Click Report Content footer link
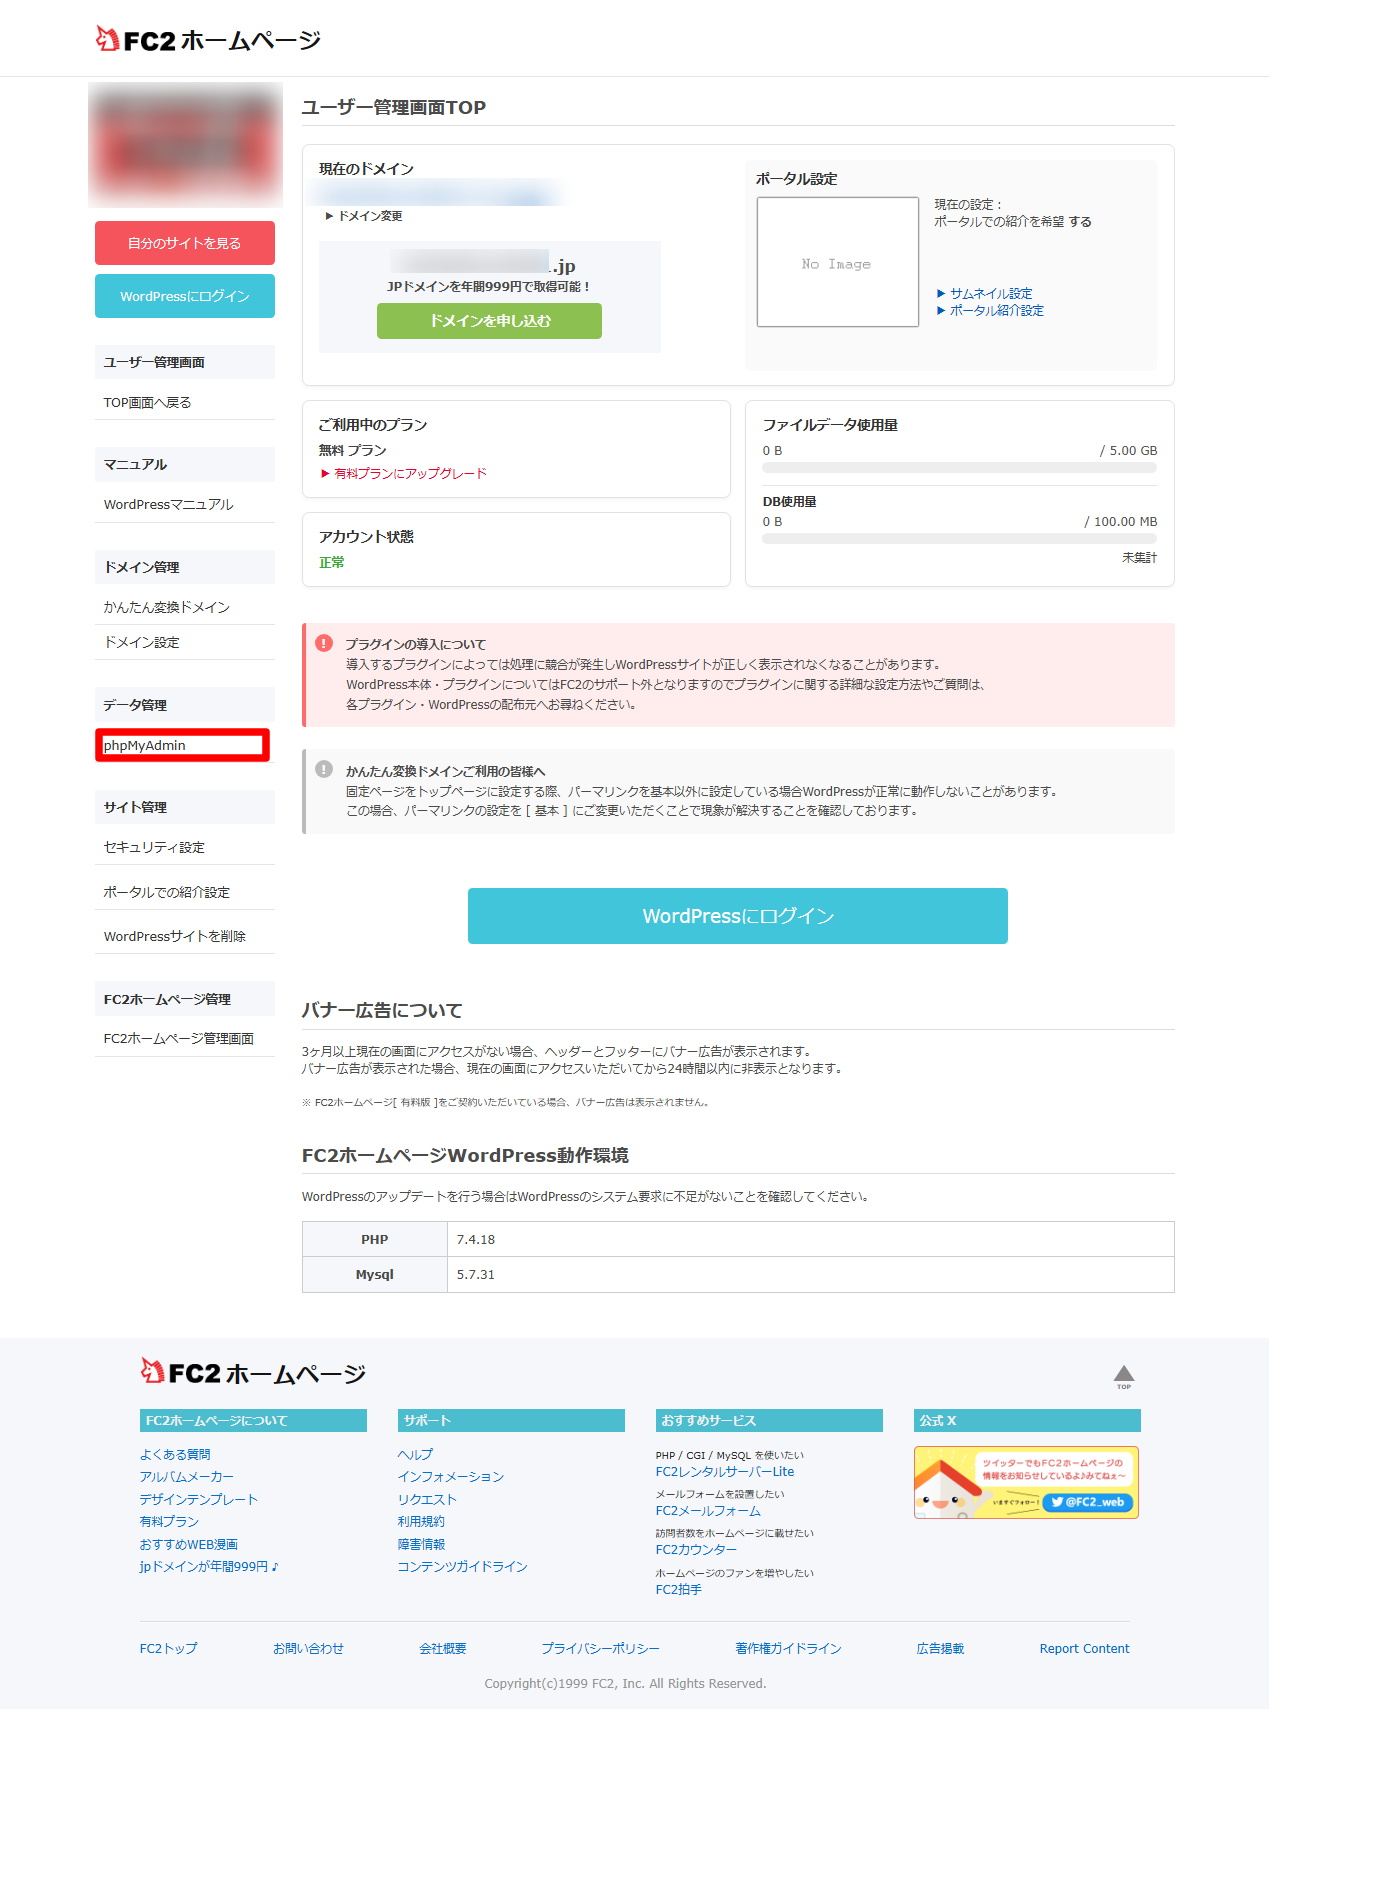The height and width of the screenshot is (1898, 1393). click(x=1084, y=1648)
